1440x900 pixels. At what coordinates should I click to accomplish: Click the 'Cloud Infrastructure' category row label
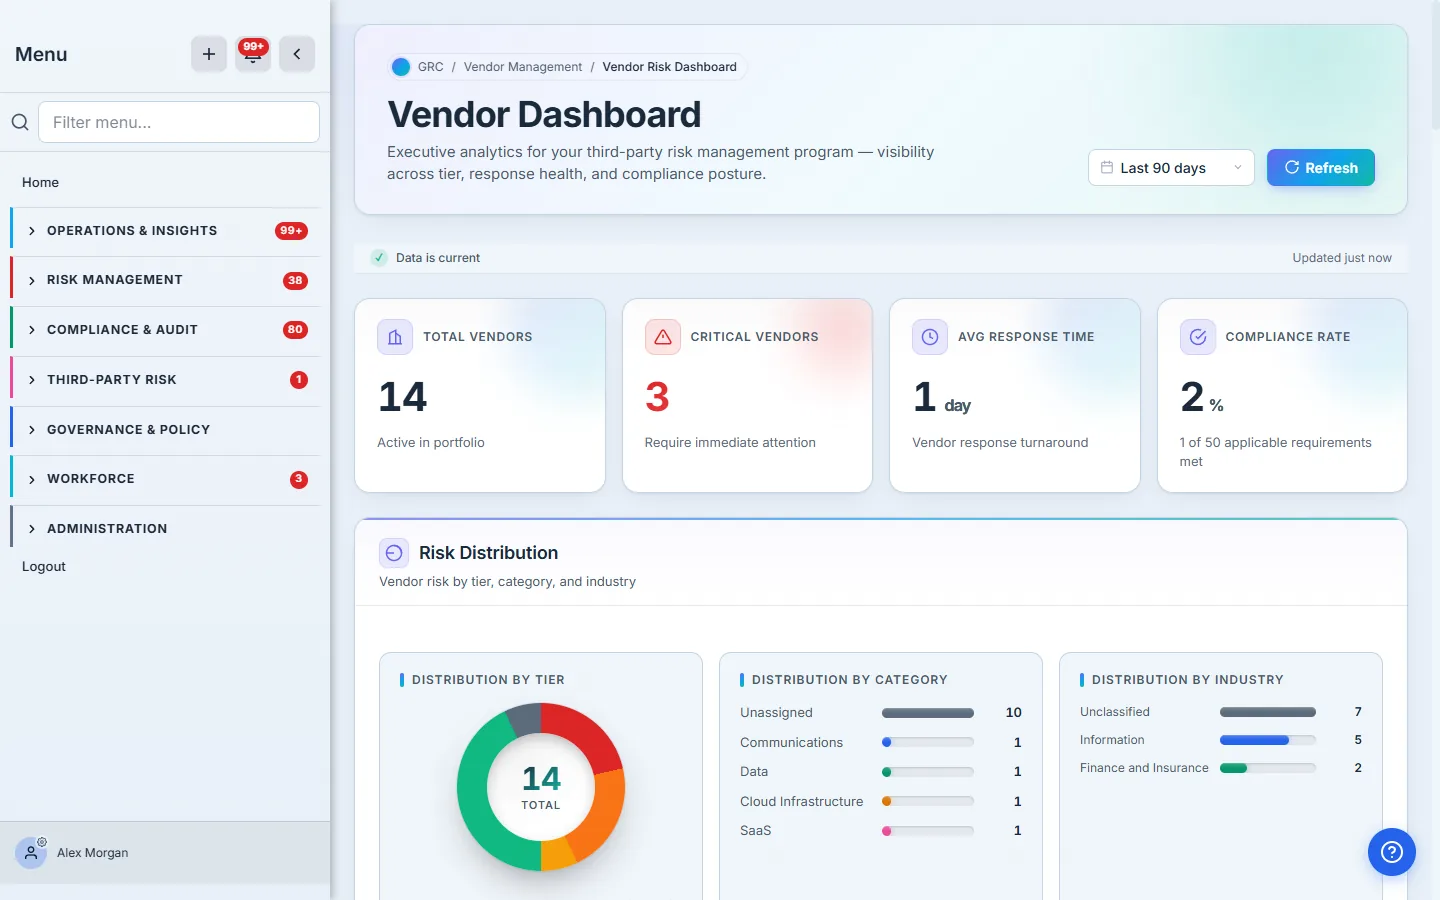[801, 801]
